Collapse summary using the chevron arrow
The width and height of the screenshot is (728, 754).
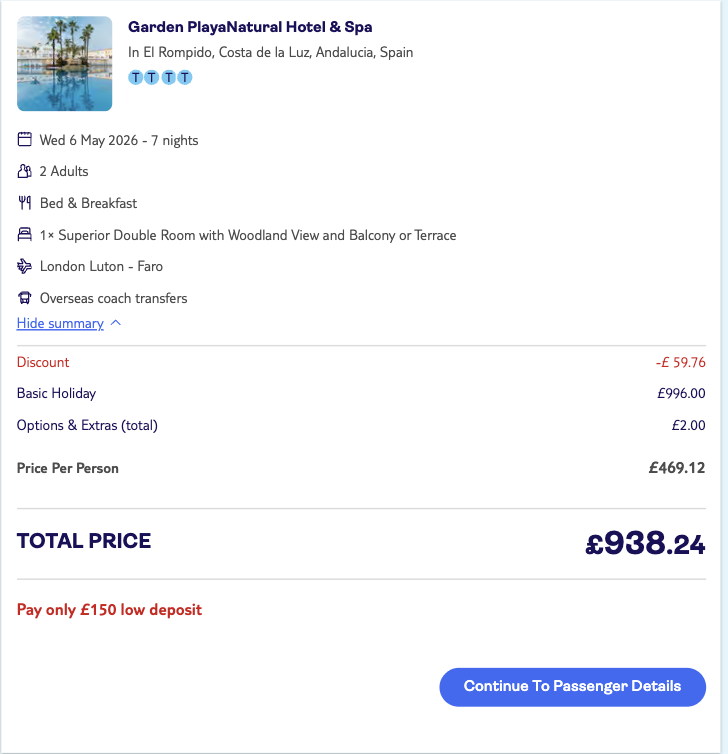[115, 324]
